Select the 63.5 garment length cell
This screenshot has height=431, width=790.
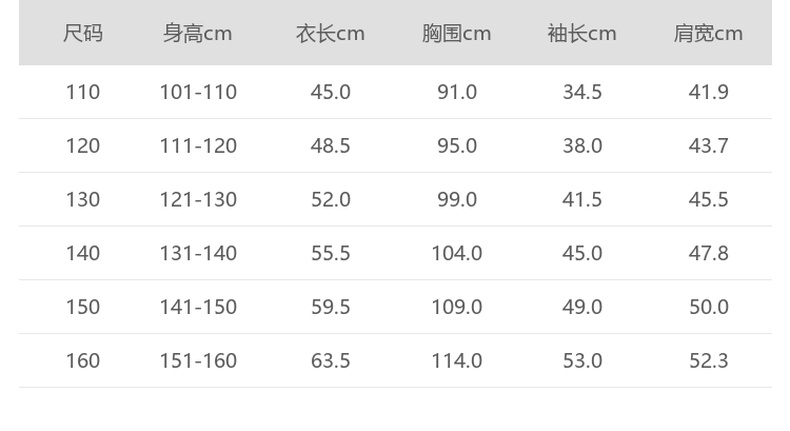(x=330, y=361)
